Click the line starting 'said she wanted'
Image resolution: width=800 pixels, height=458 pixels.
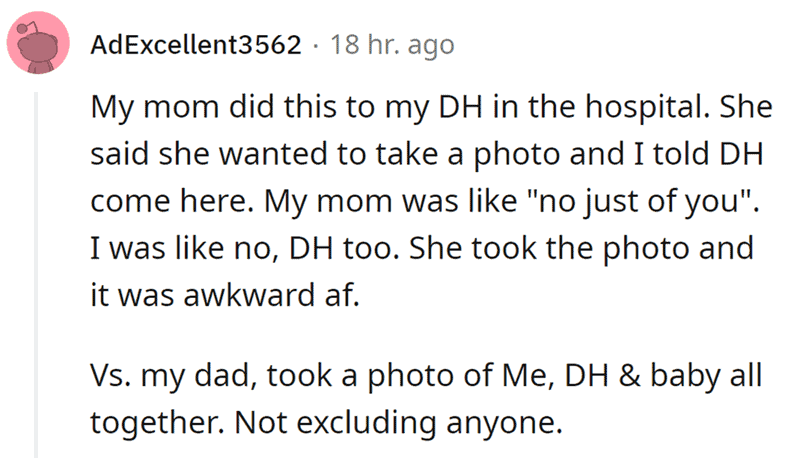pyautogui.click(x=427, y=154)
